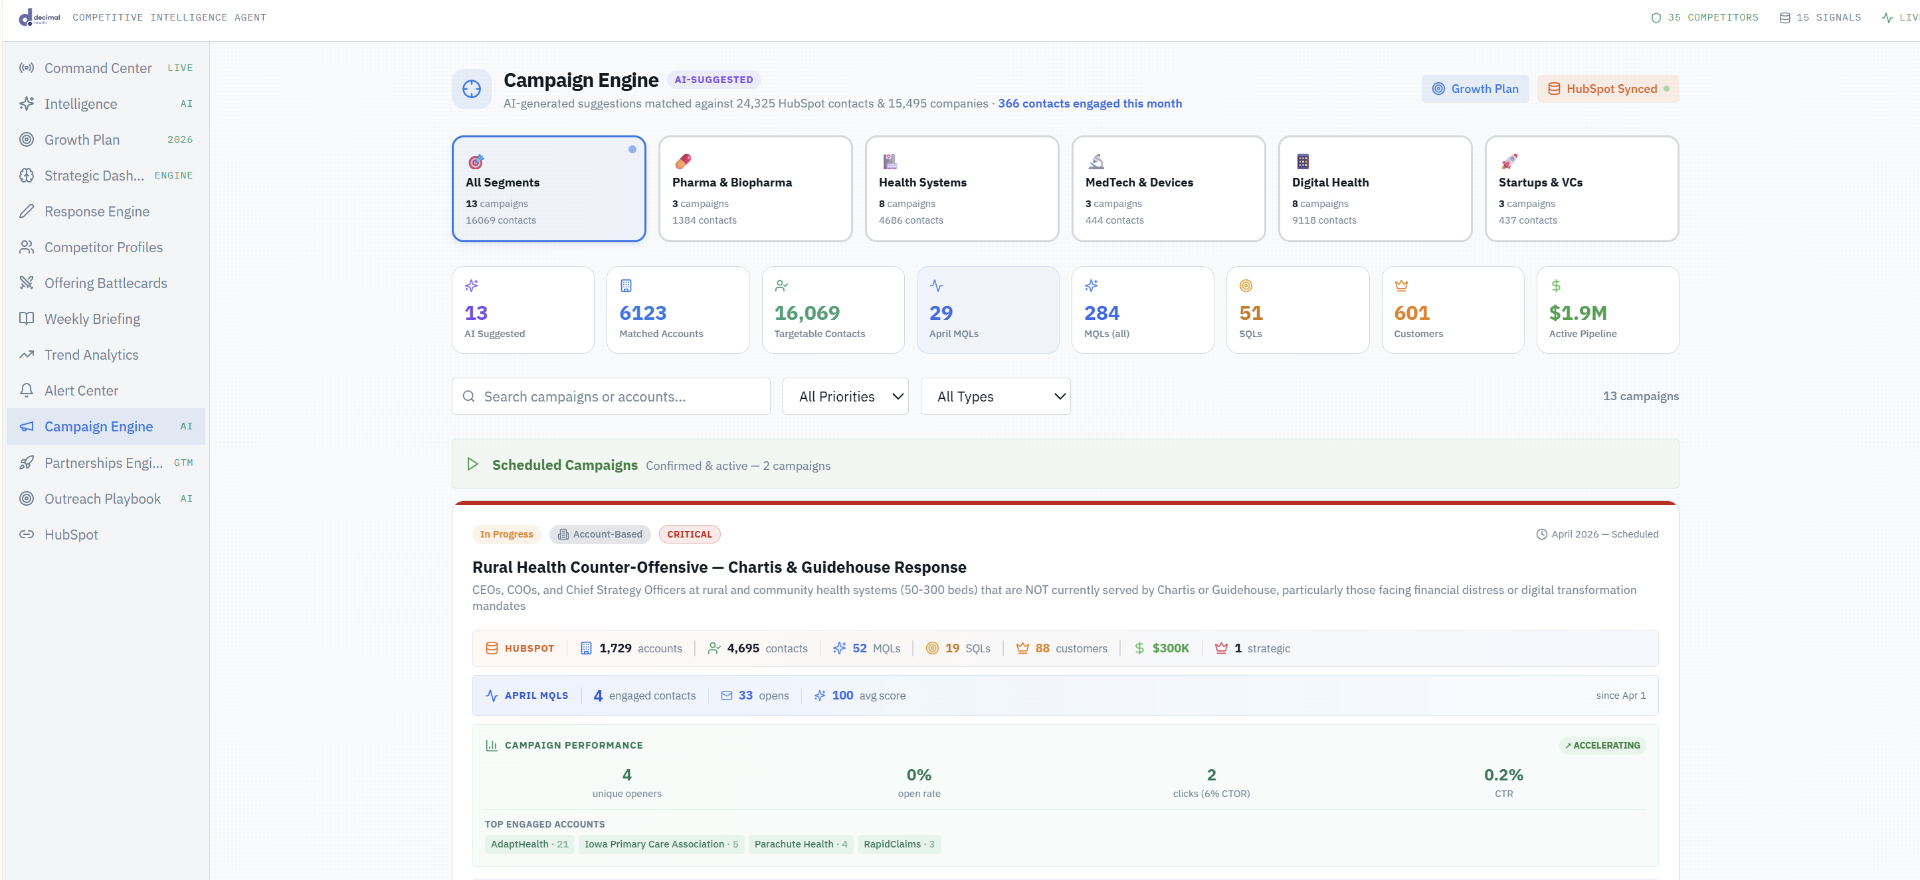Open Command Center broadcast icon
1920x880 pixels.
tap(27, 68)
